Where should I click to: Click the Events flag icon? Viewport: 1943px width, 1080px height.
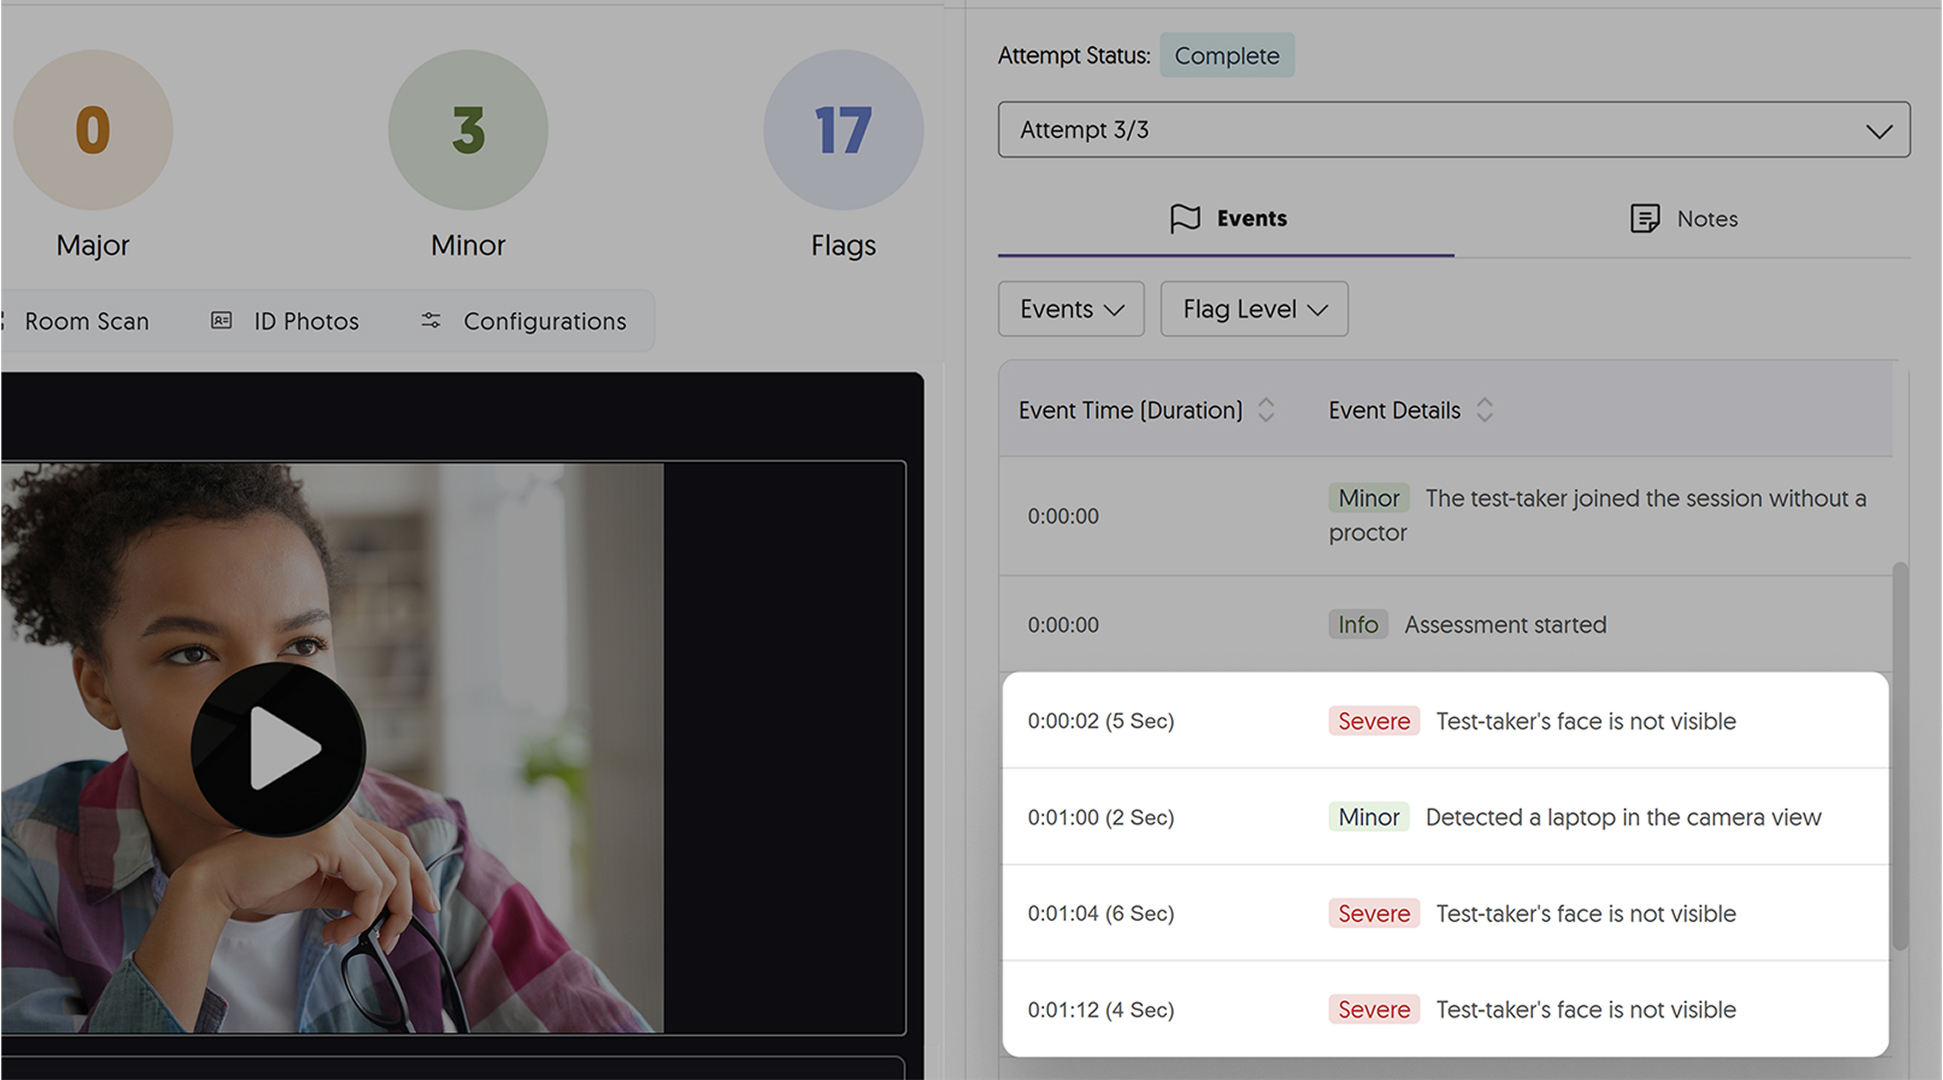point(1185,218)
